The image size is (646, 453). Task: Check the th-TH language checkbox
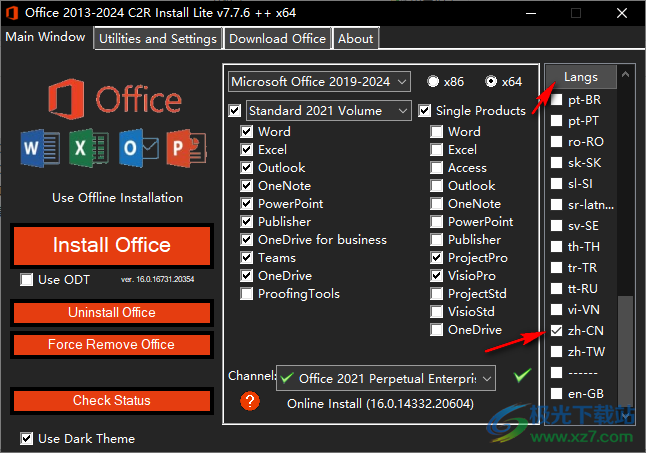tap(557, 247)
